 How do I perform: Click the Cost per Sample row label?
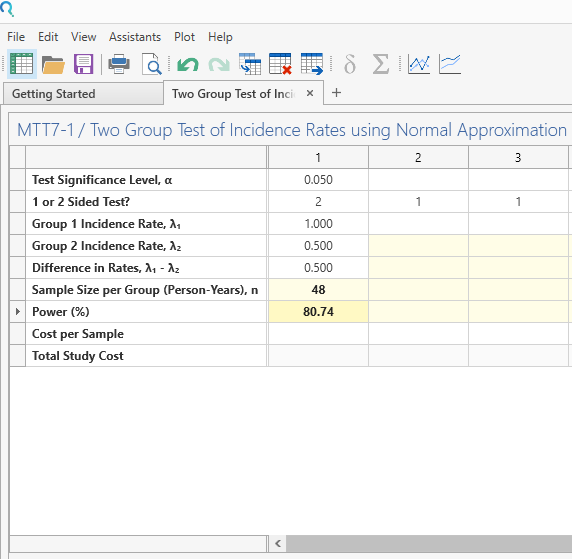78,334
